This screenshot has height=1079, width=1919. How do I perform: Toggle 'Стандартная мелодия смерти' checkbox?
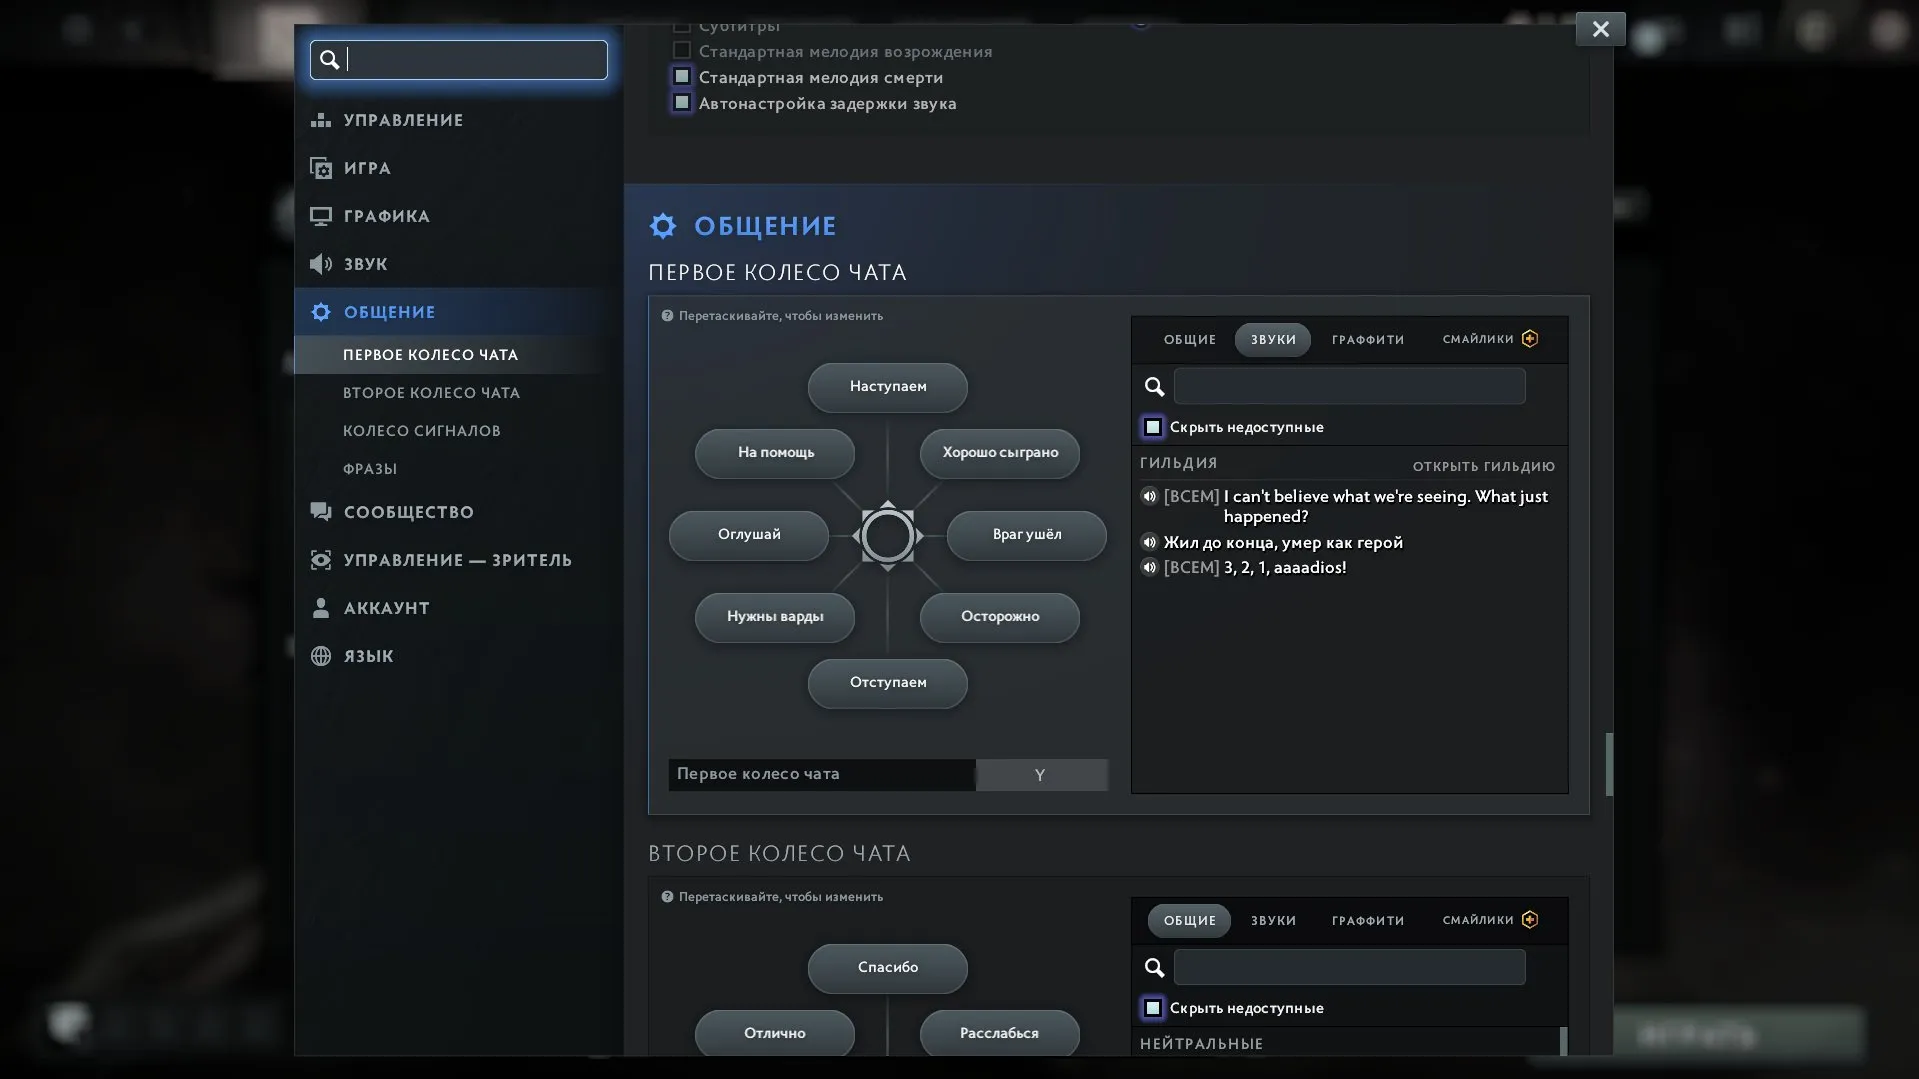(x=682, y=76)
